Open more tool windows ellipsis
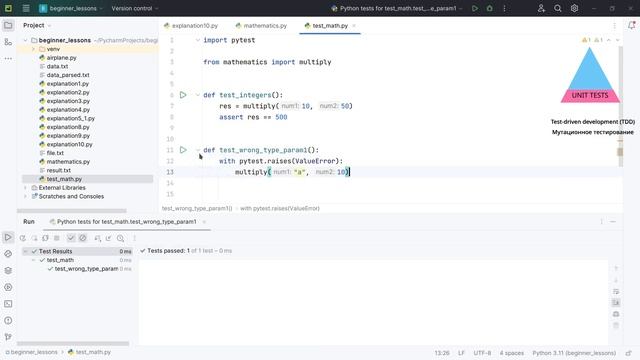The image size is (640, 360). coord(8,58)
